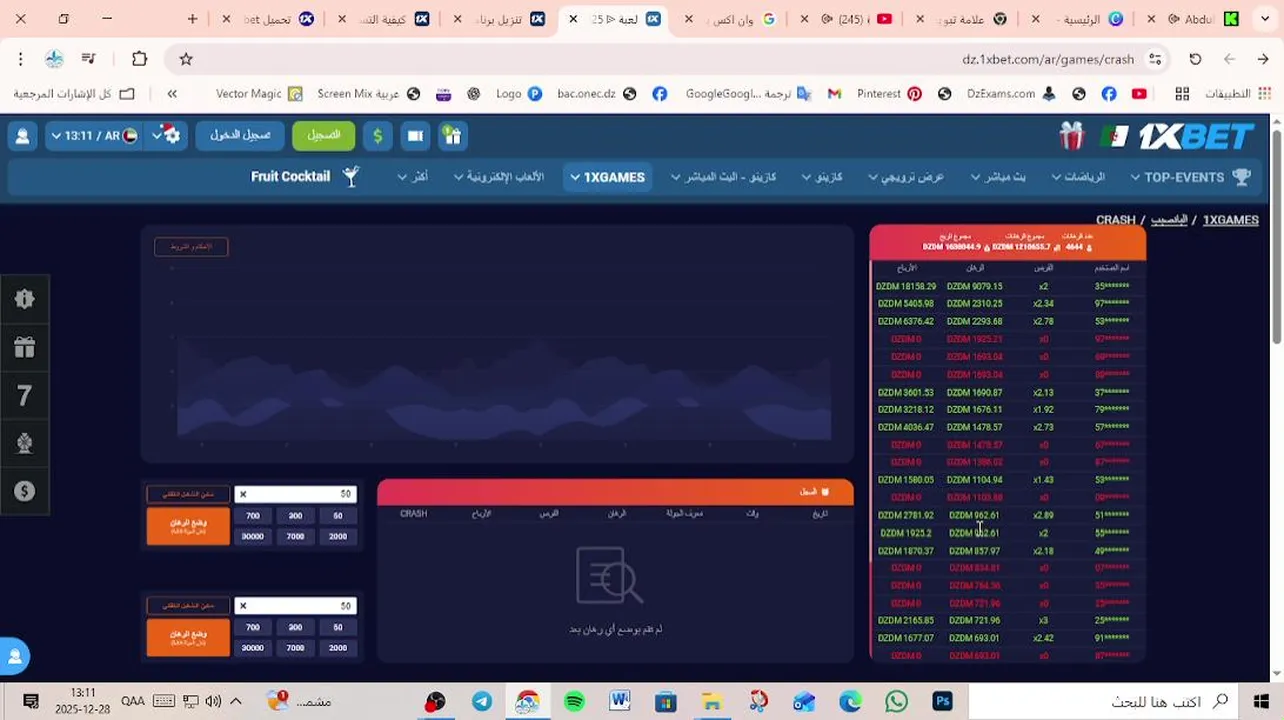Image resolution: width=1284 pixels, height=720 pixels.
Task: Click the browser address bar URL
Action: (x=1048, y=59)
